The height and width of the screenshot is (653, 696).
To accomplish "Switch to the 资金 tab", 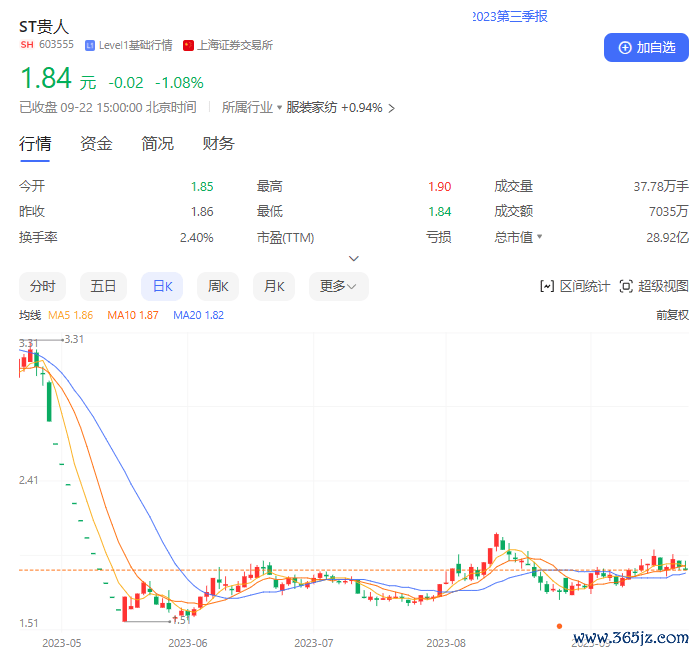I will [96, 143].
